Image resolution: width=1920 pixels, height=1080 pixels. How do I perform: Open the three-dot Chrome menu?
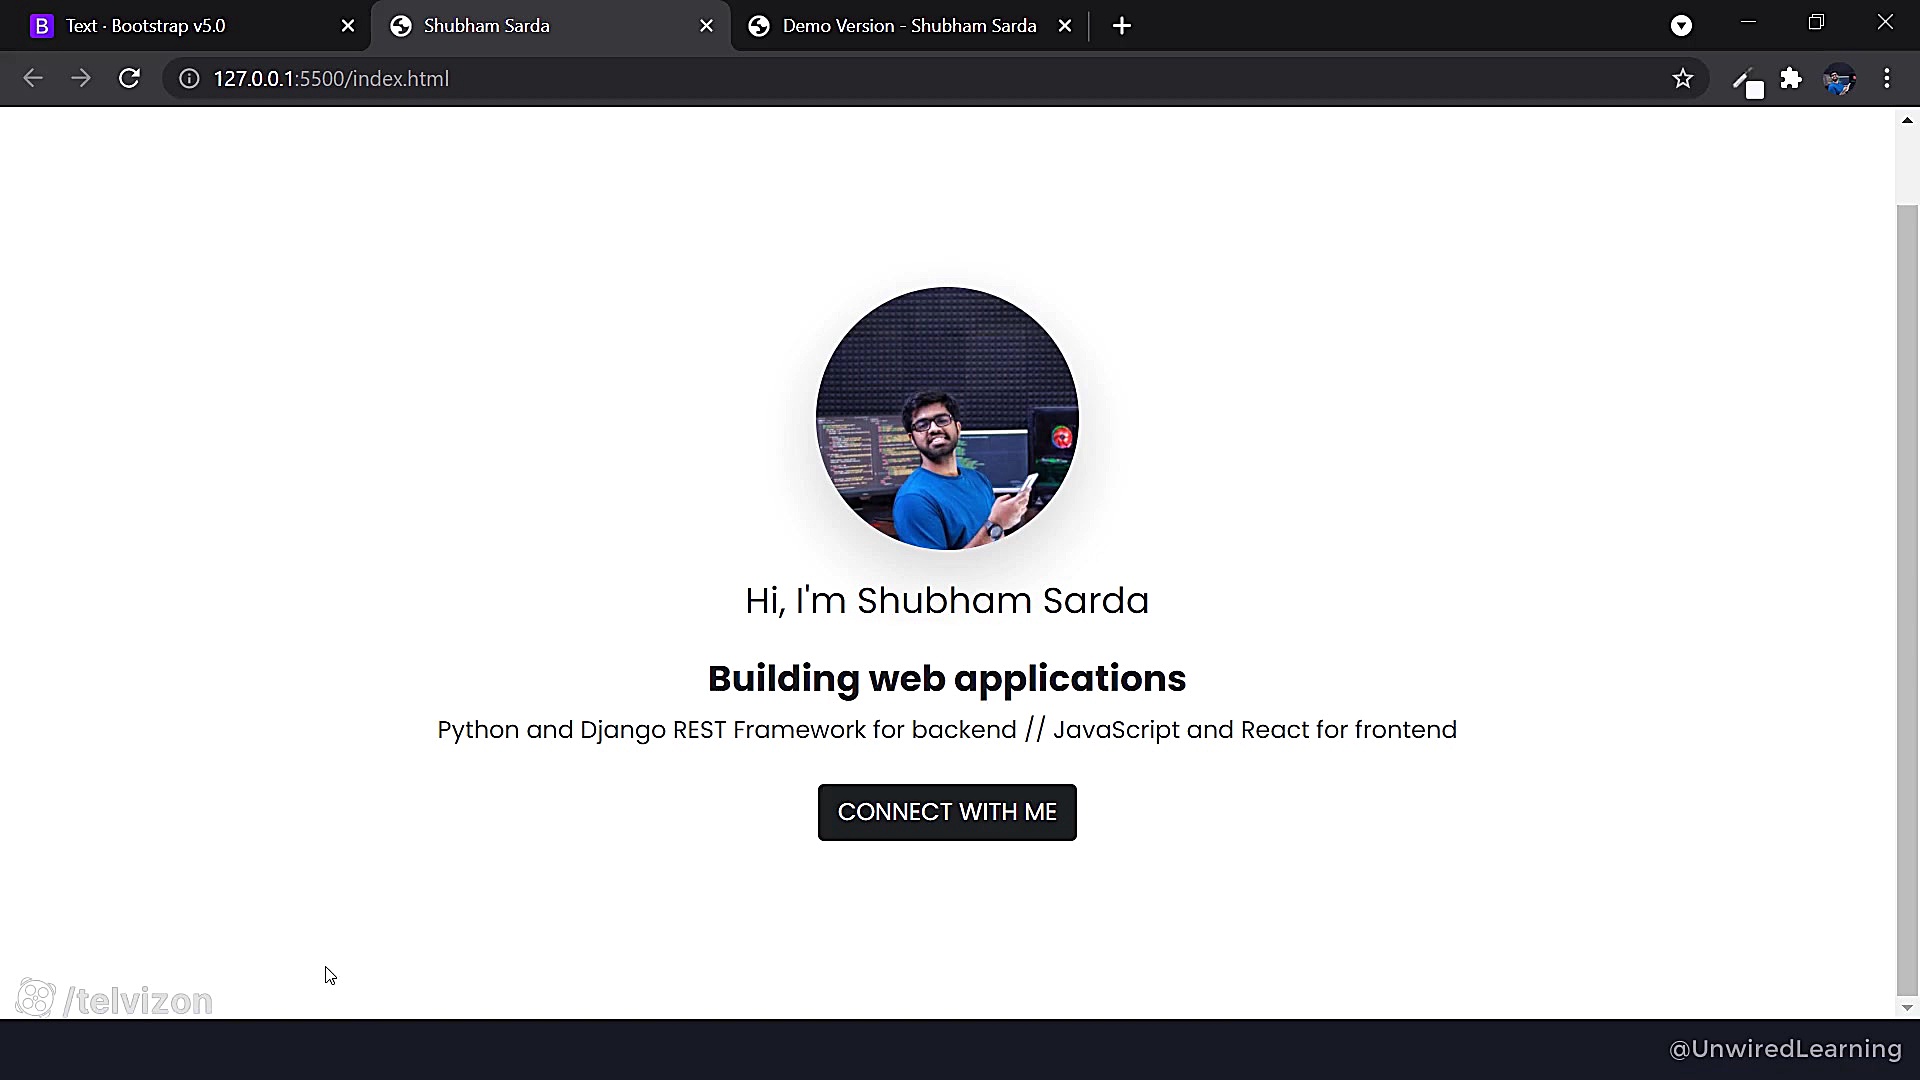click(1888, 78)
